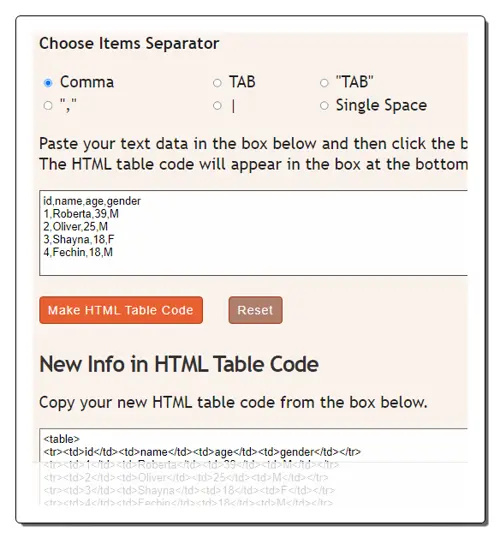Select the pipe | separator radio button
Image resolution: width=500 pixels, height=538 pixels.
[217, 106]
